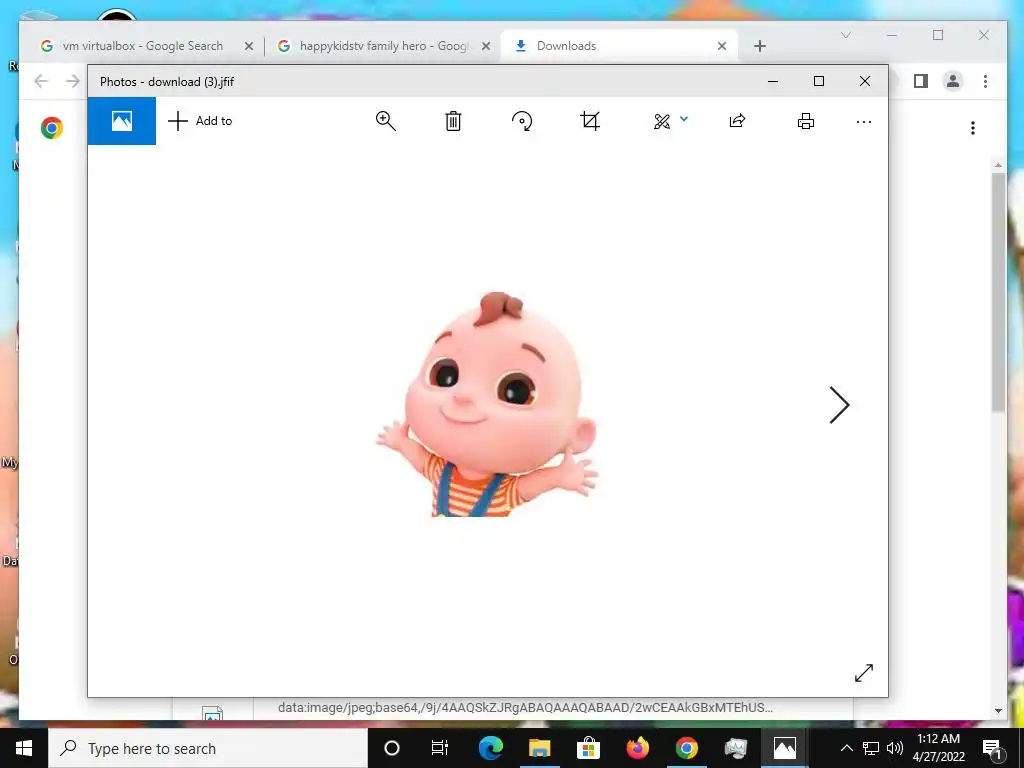Rotate the image
Viewport: 1024px width, 768px height.
[x=522, y=121]
